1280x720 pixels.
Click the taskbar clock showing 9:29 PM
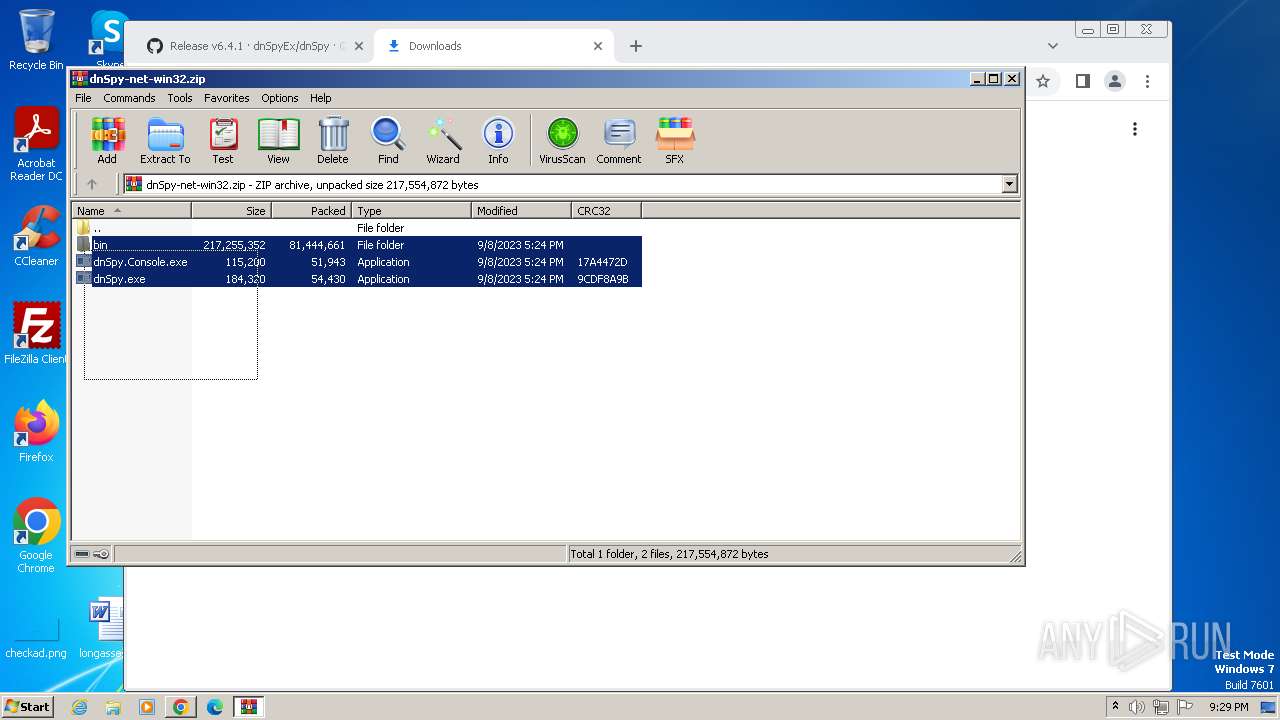(1228, 707)
